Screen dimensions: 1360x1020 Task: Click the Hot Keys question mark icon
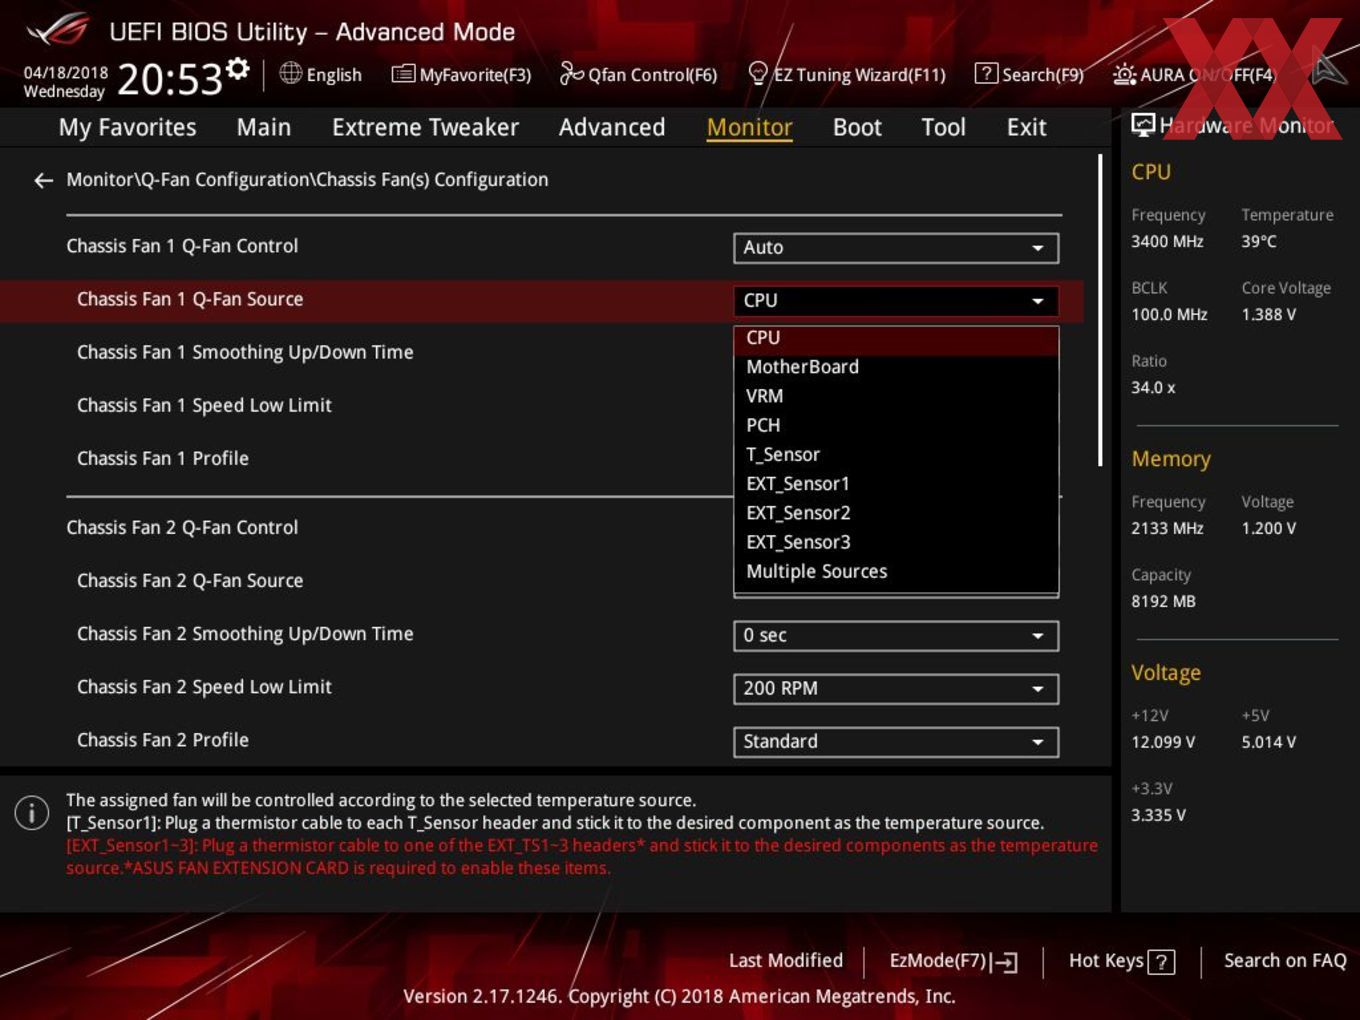[x=1161, y=962]
